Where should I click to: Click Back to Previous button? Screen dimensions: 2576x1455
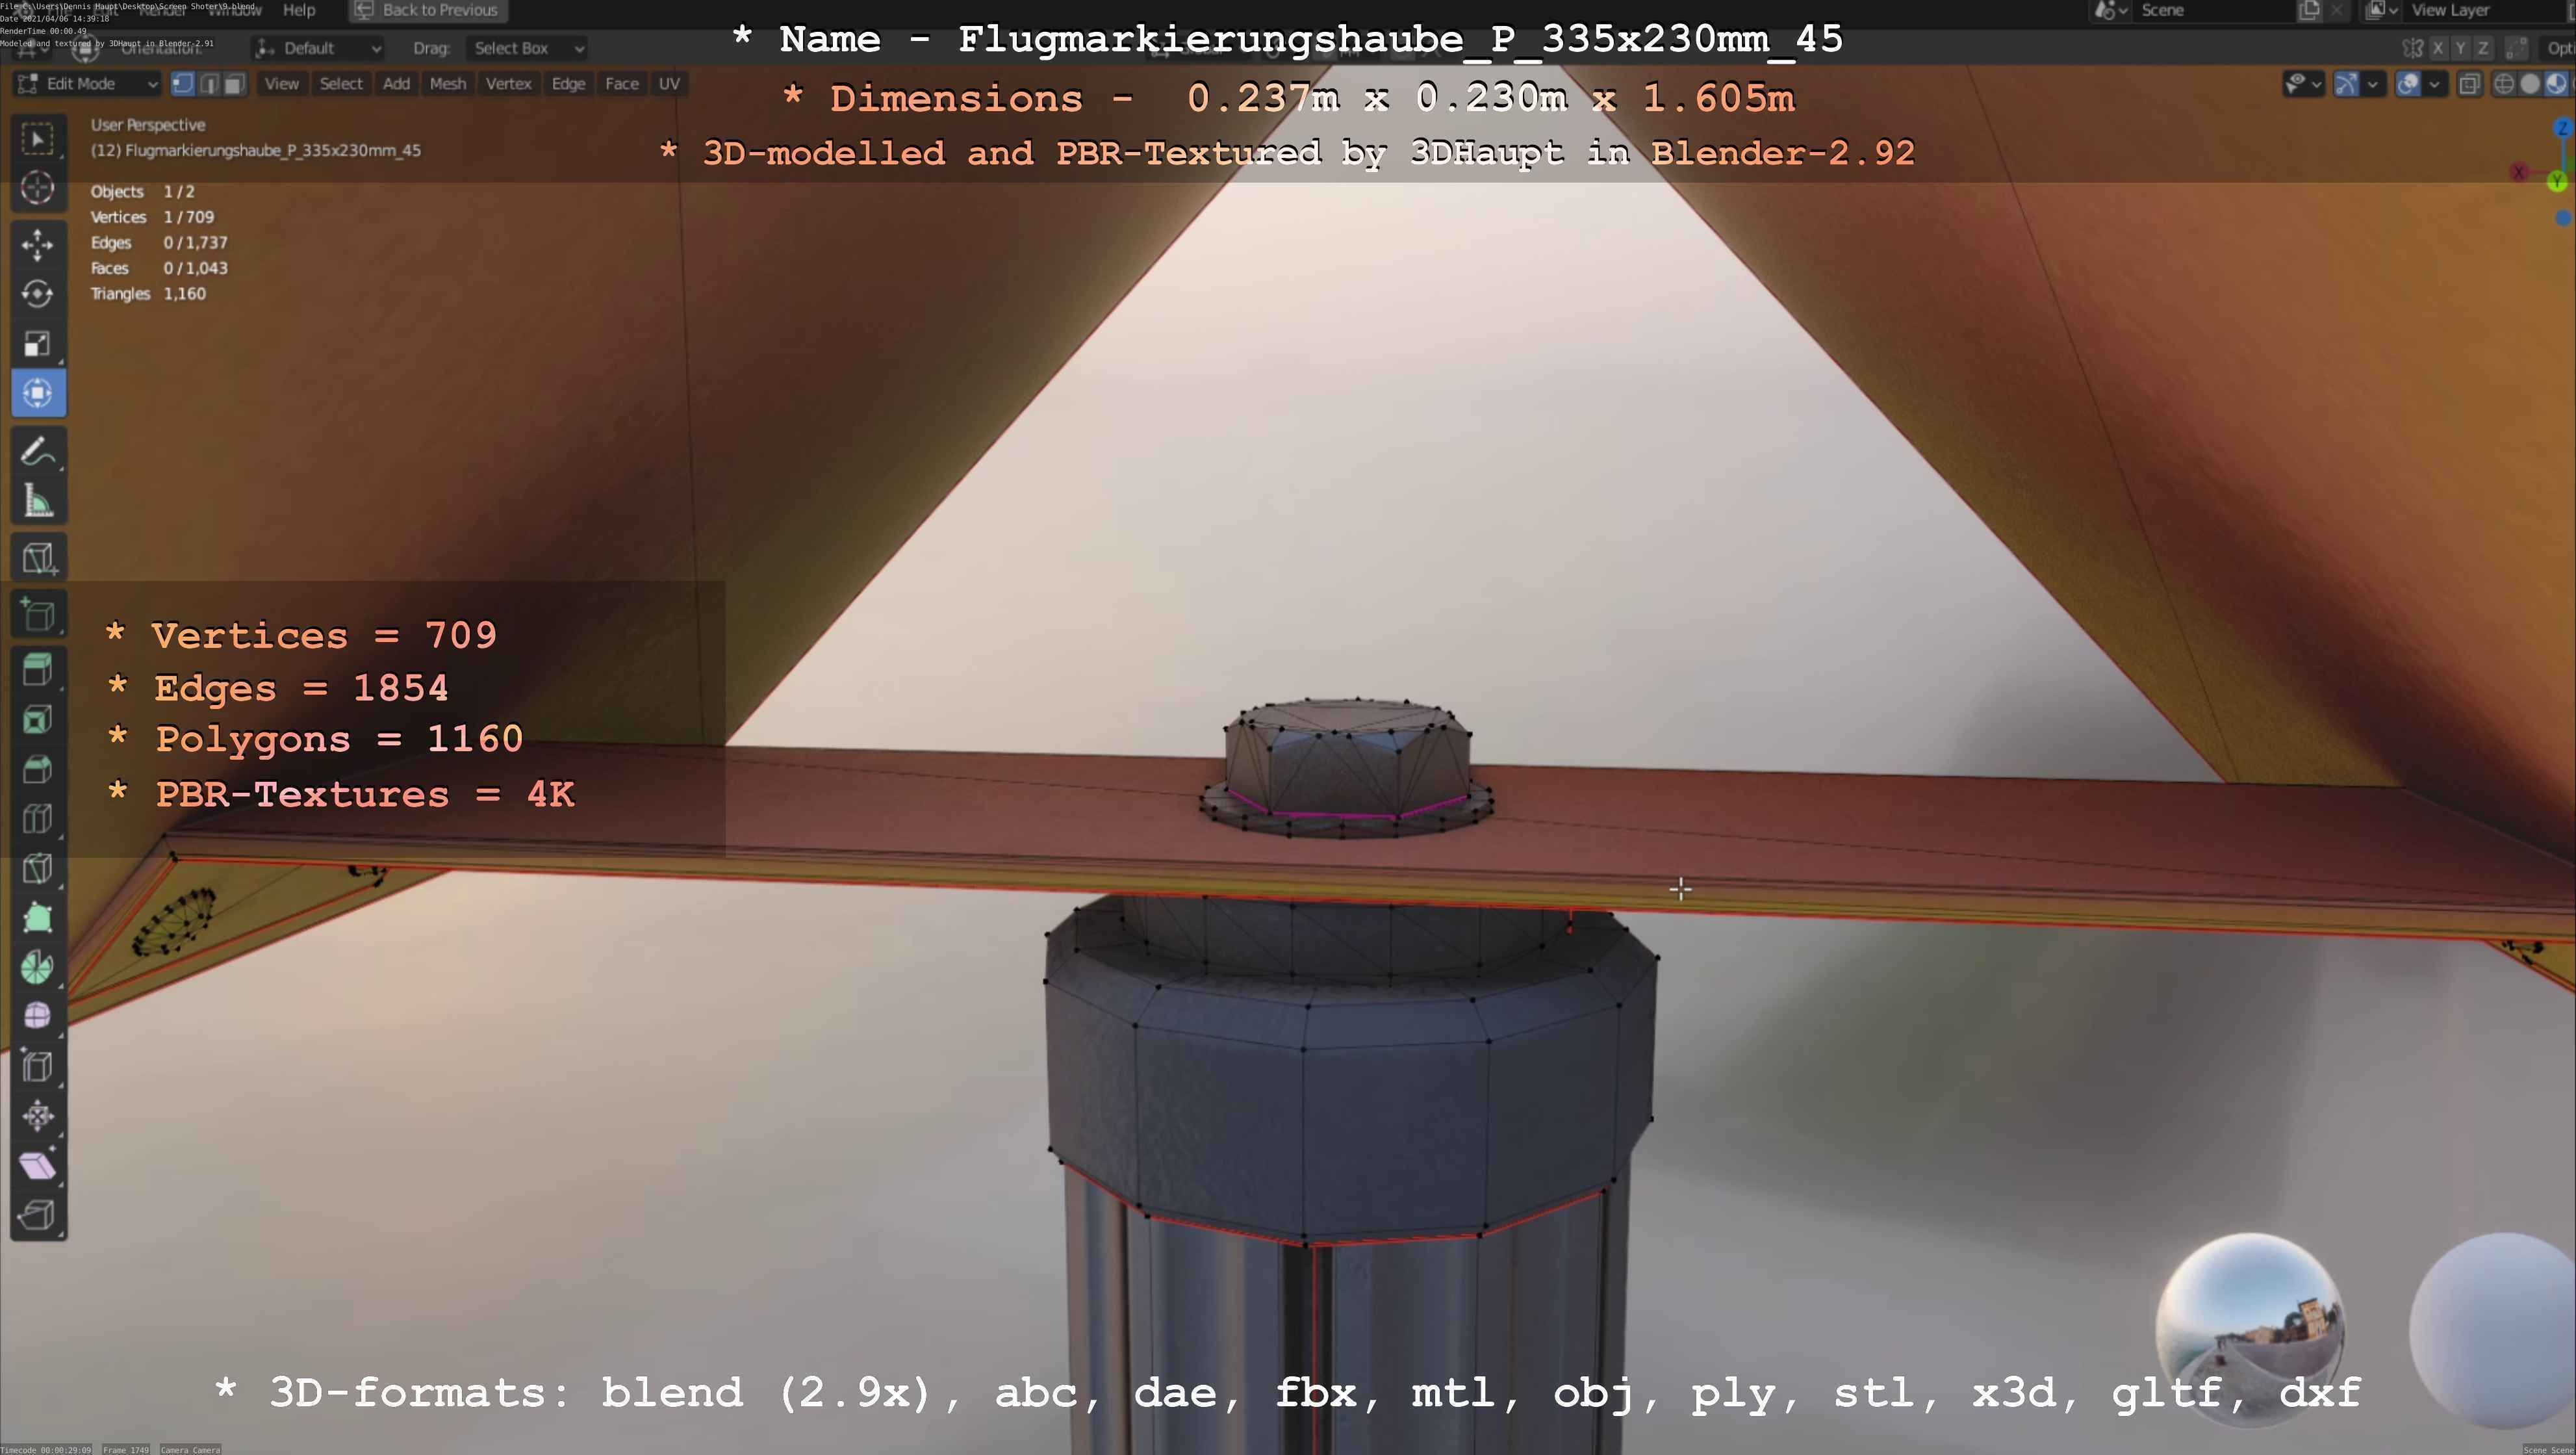pos(428,10)
